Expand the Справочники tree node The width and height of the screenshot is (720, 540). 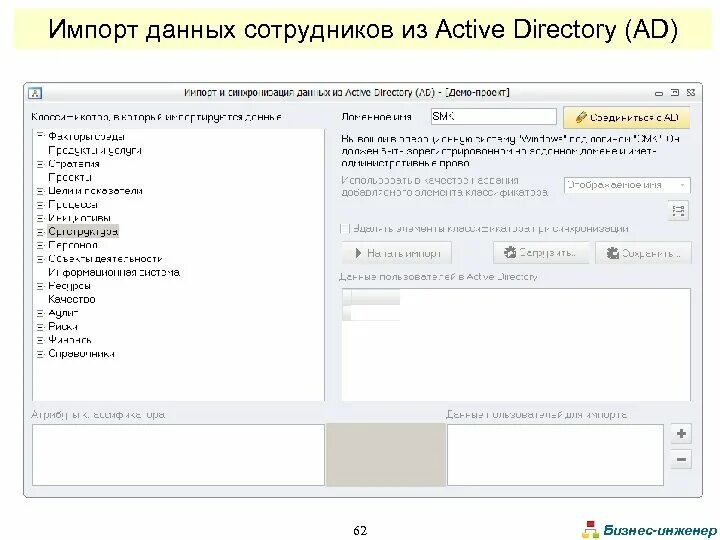click(40, 354)
